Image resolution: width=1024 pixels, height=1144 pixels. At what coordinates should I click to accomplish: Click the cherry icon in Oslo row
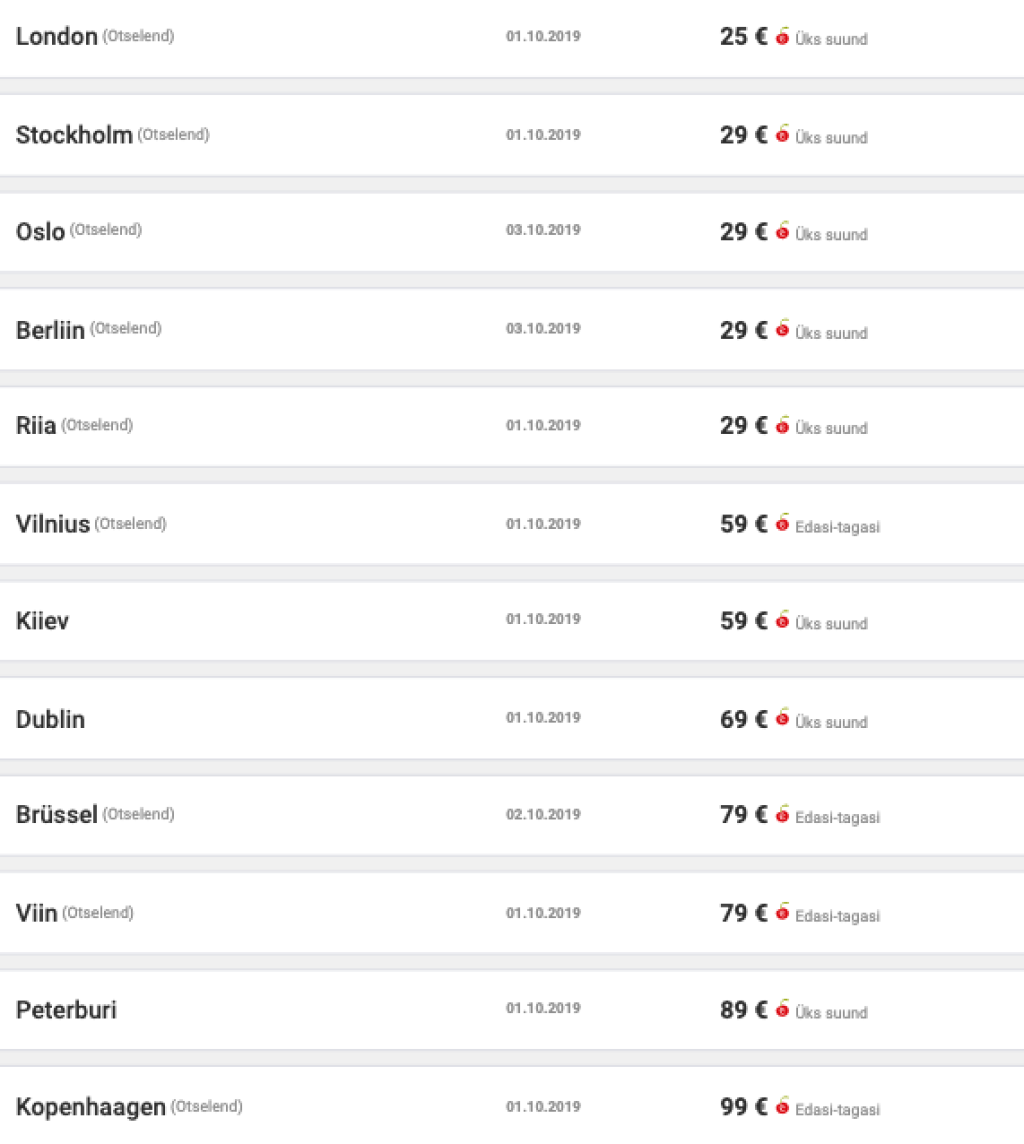coord(782,232)
